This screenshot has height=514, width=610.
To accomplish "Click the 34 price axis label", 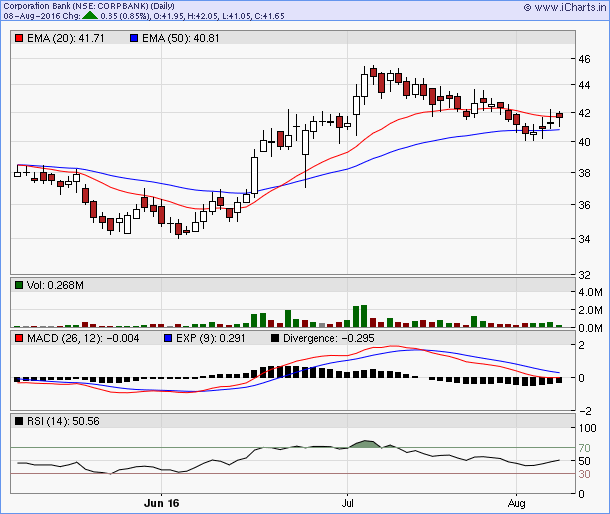I will (x=584, y=239).
